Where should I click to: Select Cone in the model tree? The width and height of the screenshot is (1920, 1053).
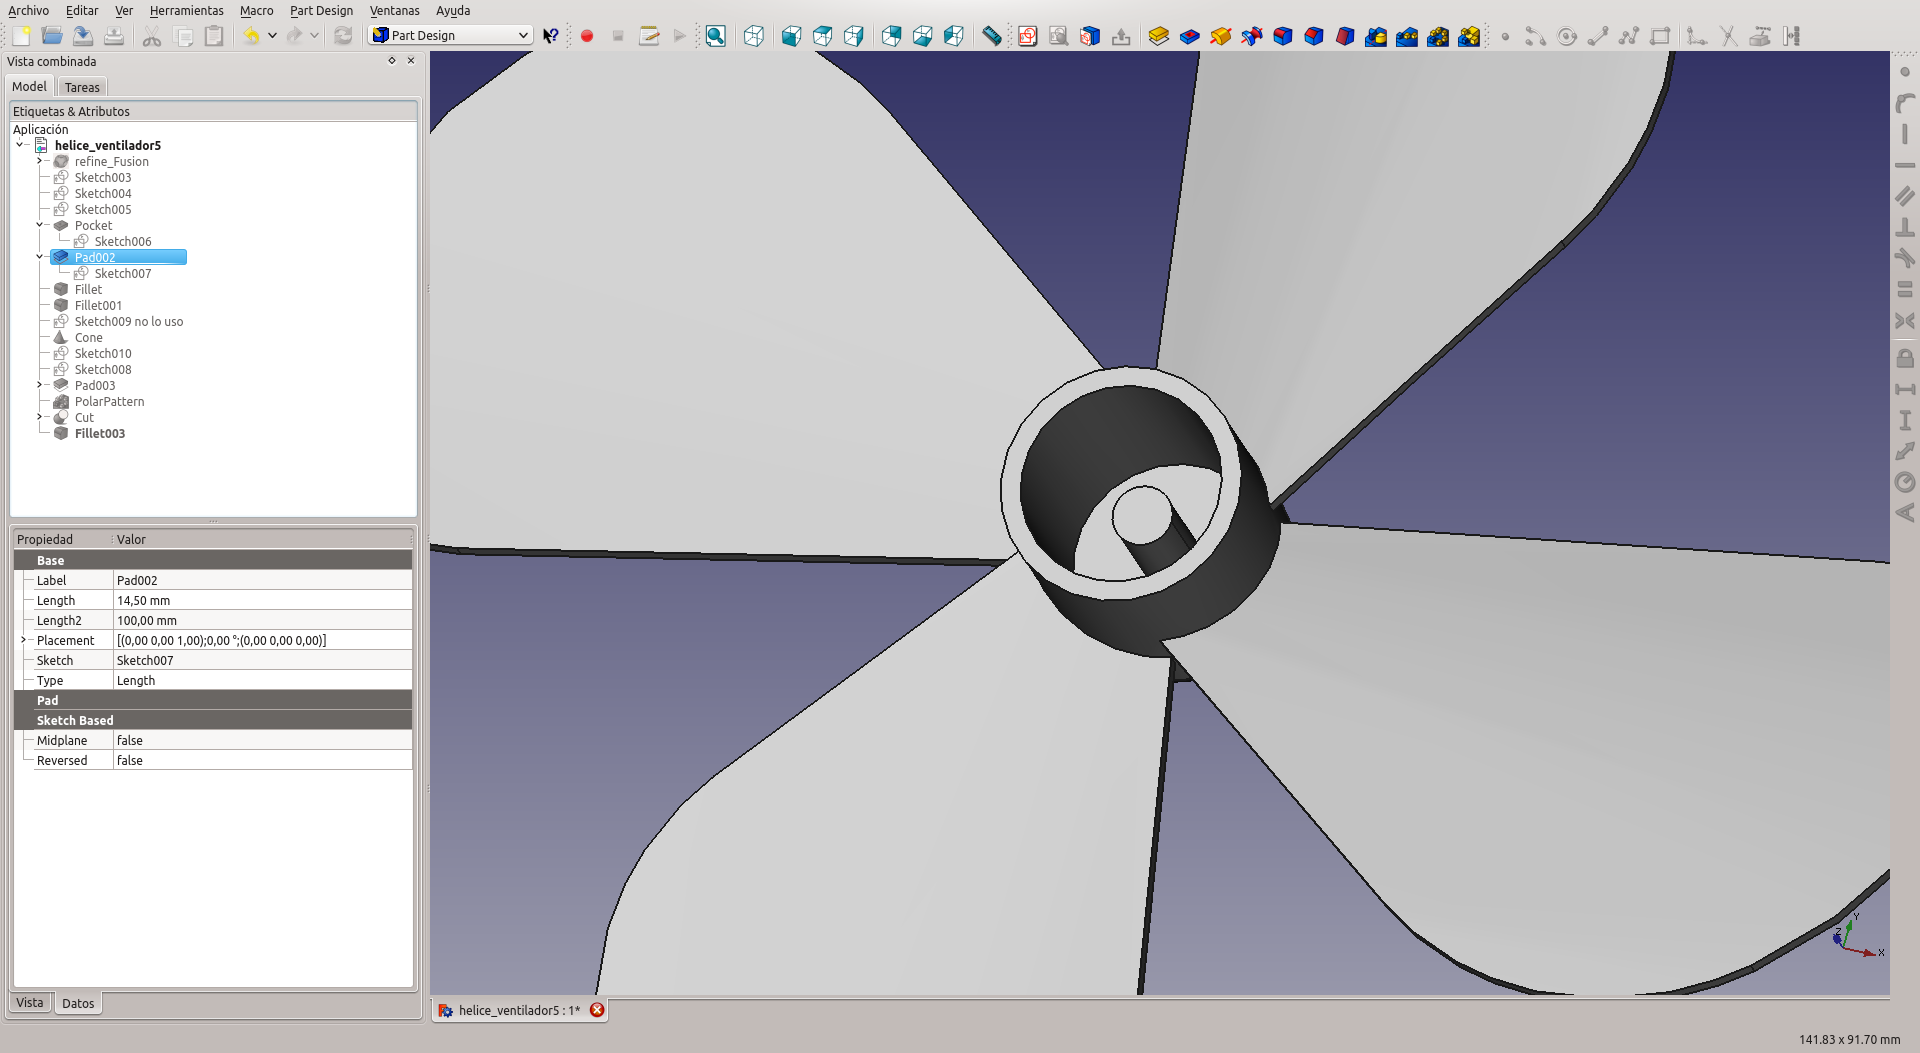(x=88, y=337)
